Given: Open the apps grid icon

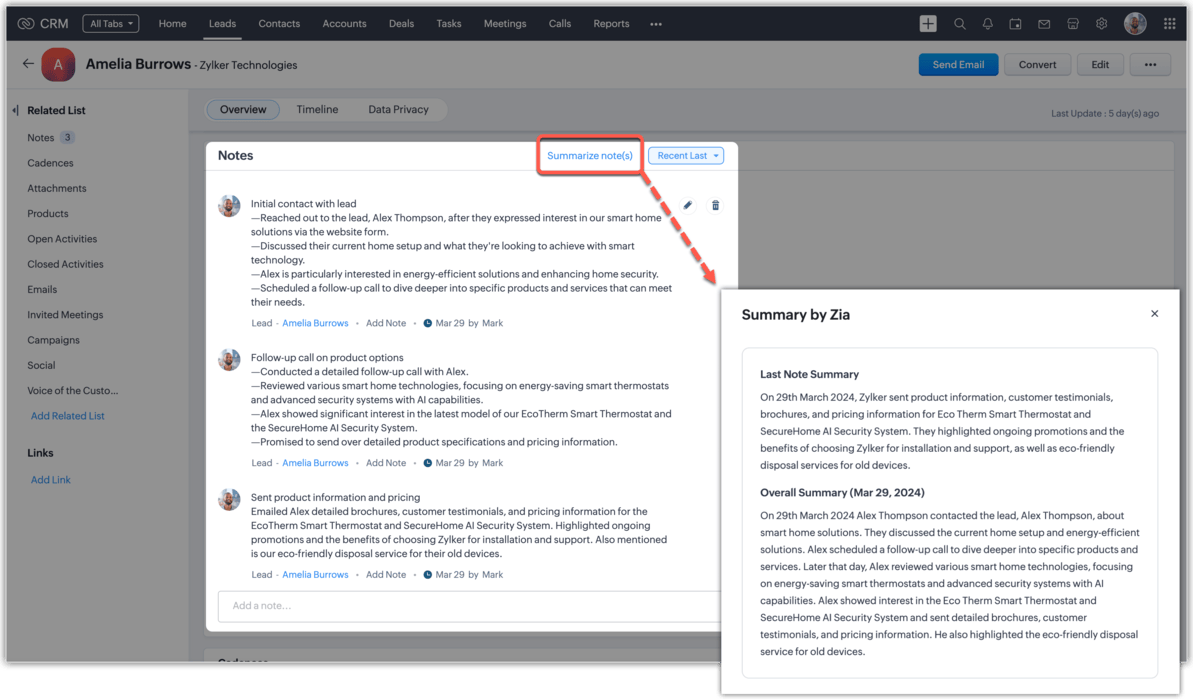Looking at the screenshot, I should click(x=1169, y=24).
